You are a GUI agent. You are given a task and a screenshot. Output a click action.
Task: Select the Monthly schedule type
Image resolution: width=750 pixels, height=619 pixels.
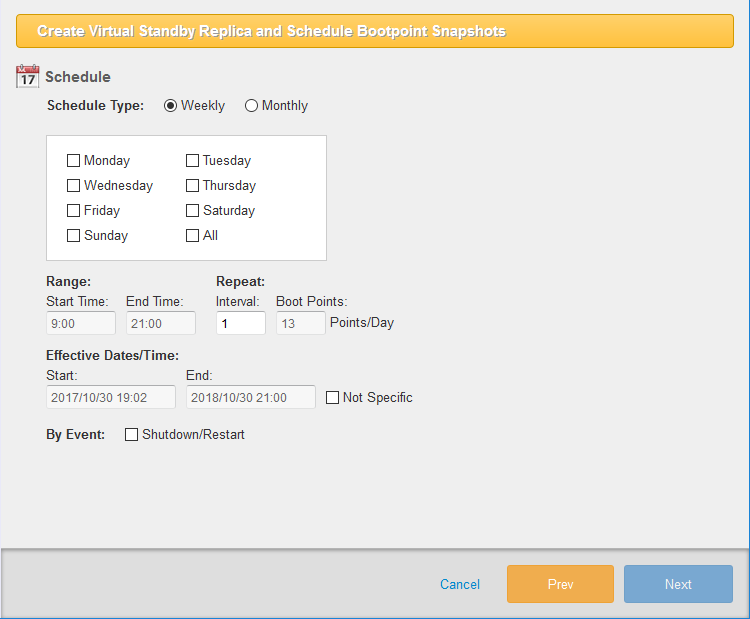251,105
